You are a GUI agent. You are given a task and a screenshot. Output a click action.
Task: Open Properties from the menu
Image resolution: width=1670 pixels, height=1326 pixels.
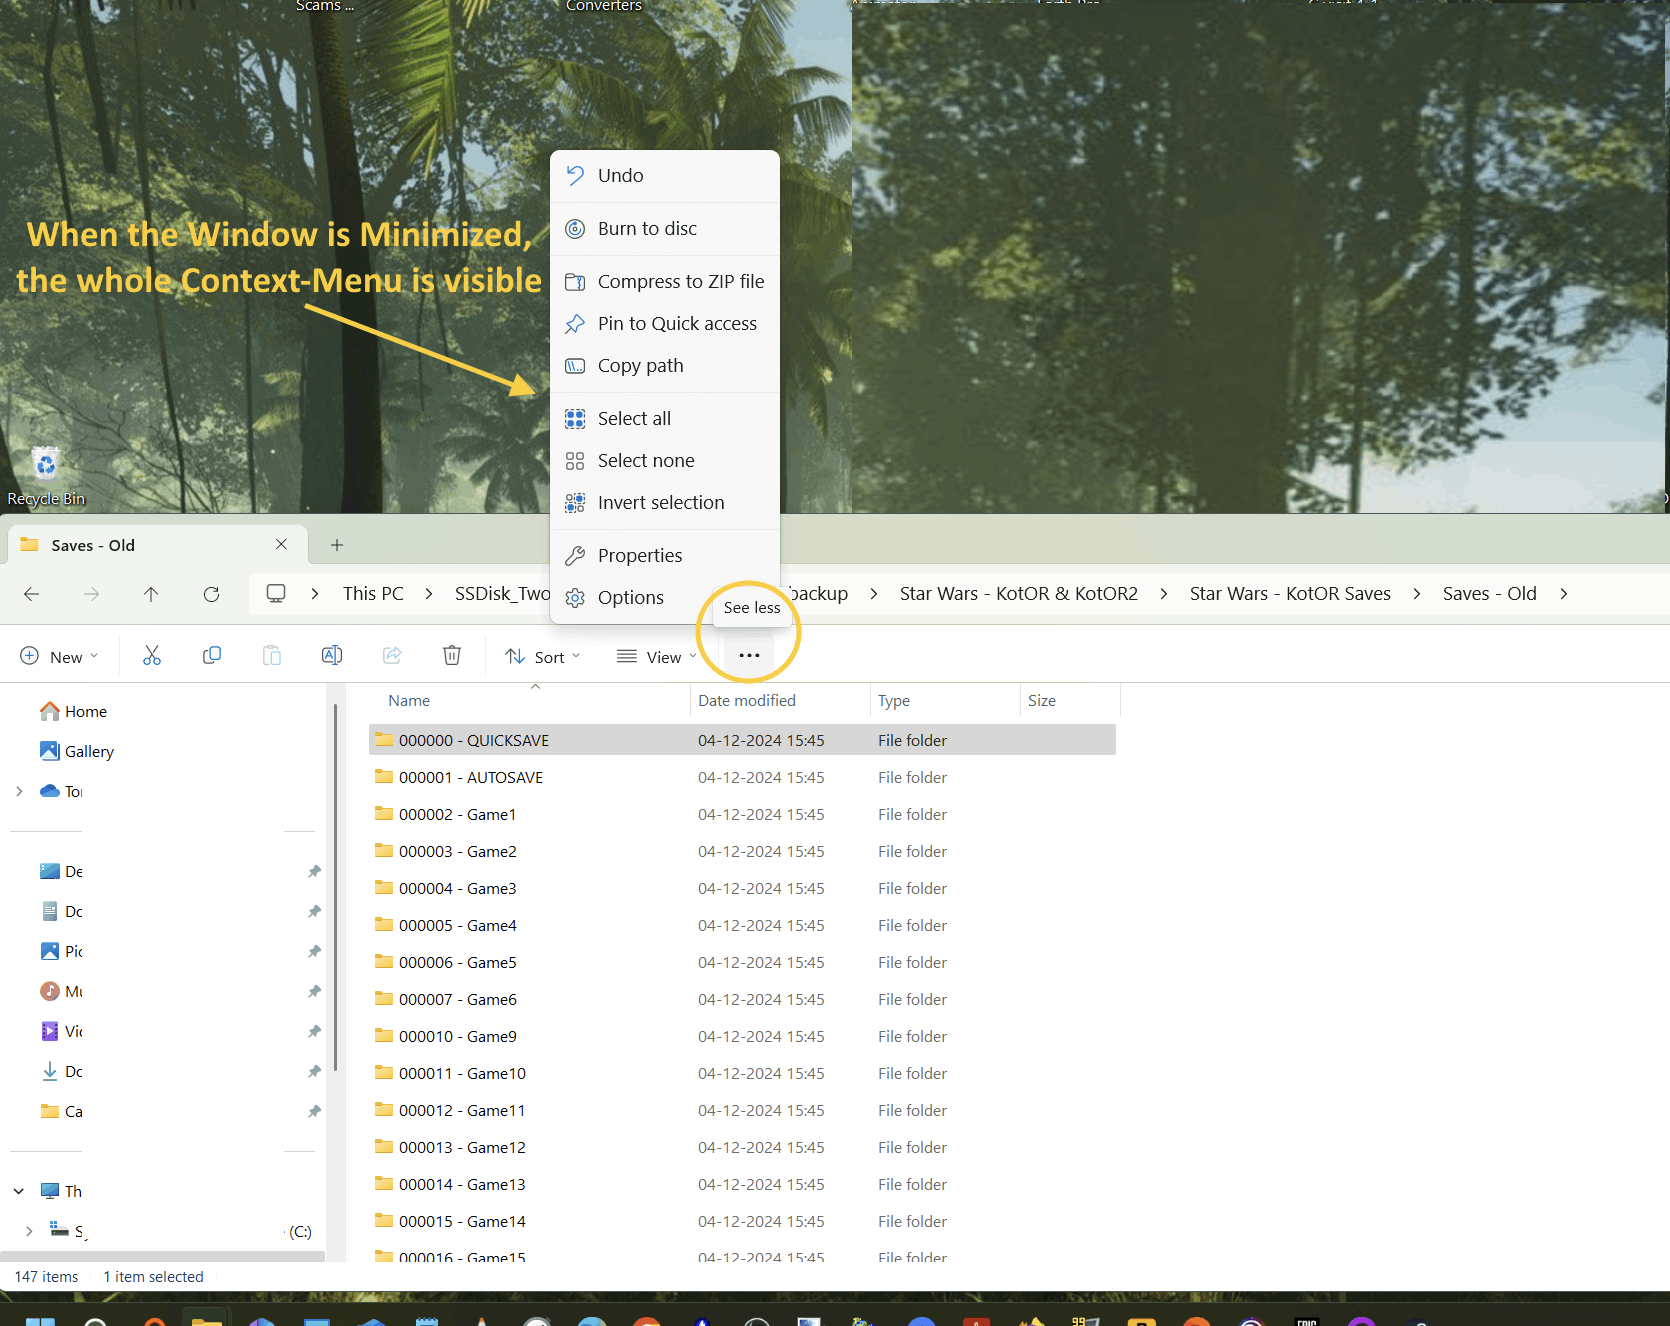(665, 556)
